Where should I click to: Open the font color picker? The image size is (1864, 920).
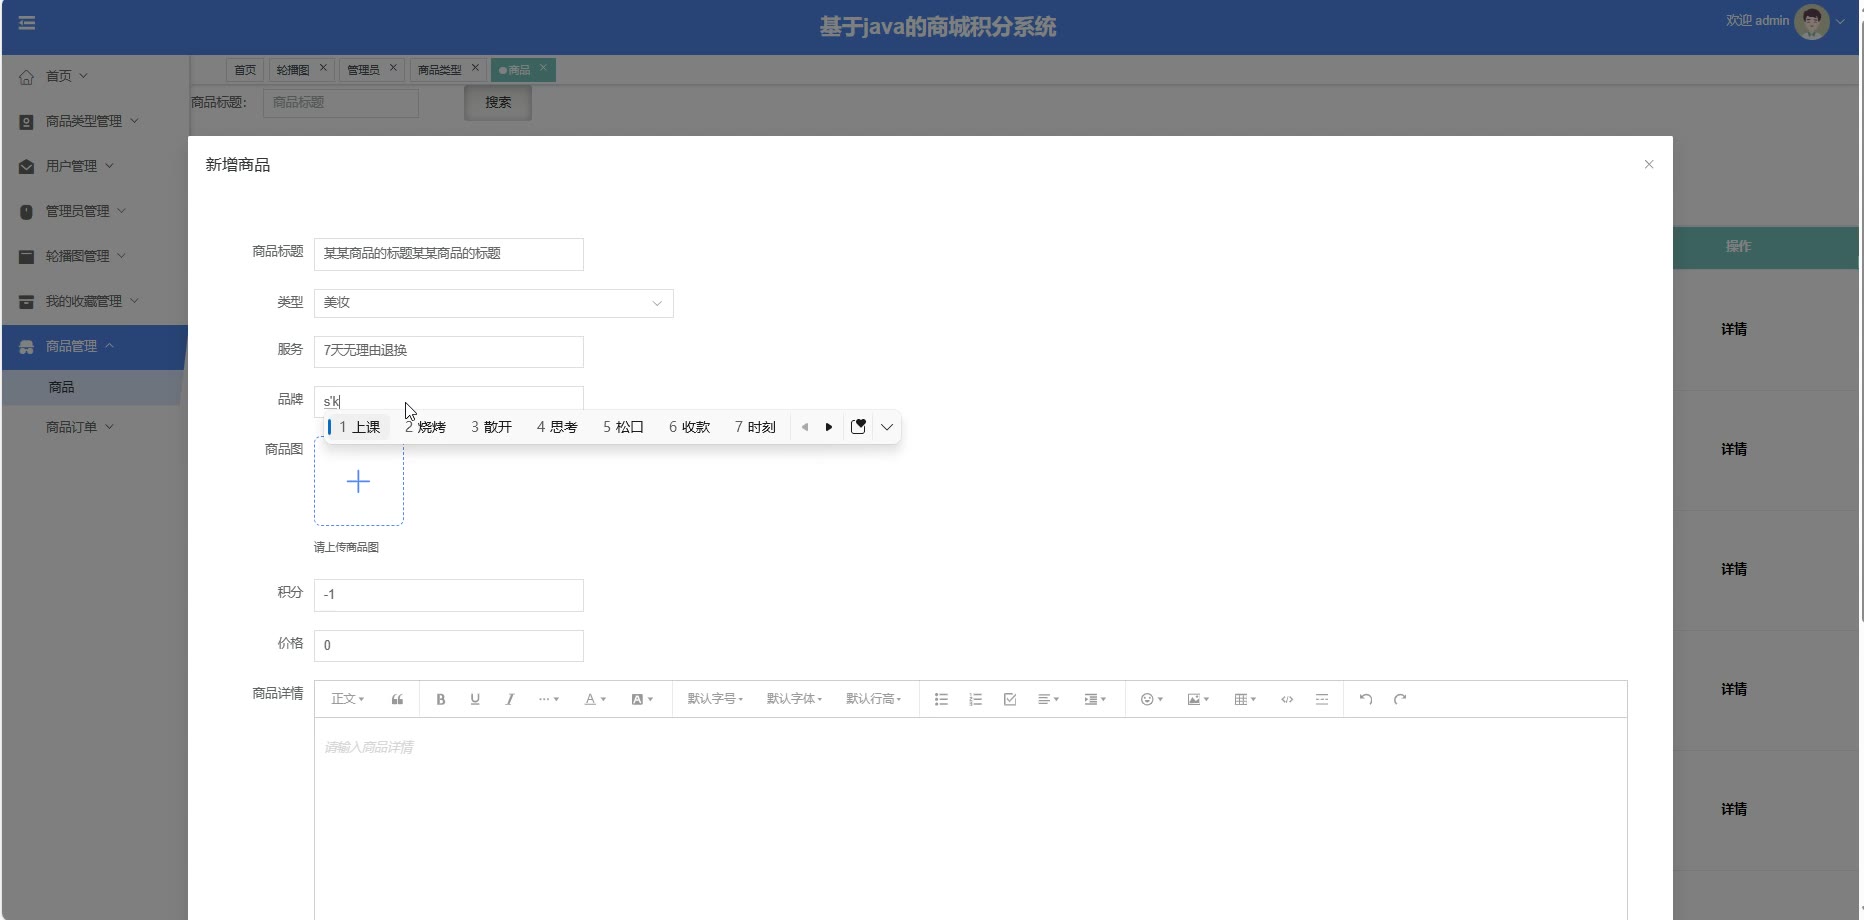[x=595, y=699]
